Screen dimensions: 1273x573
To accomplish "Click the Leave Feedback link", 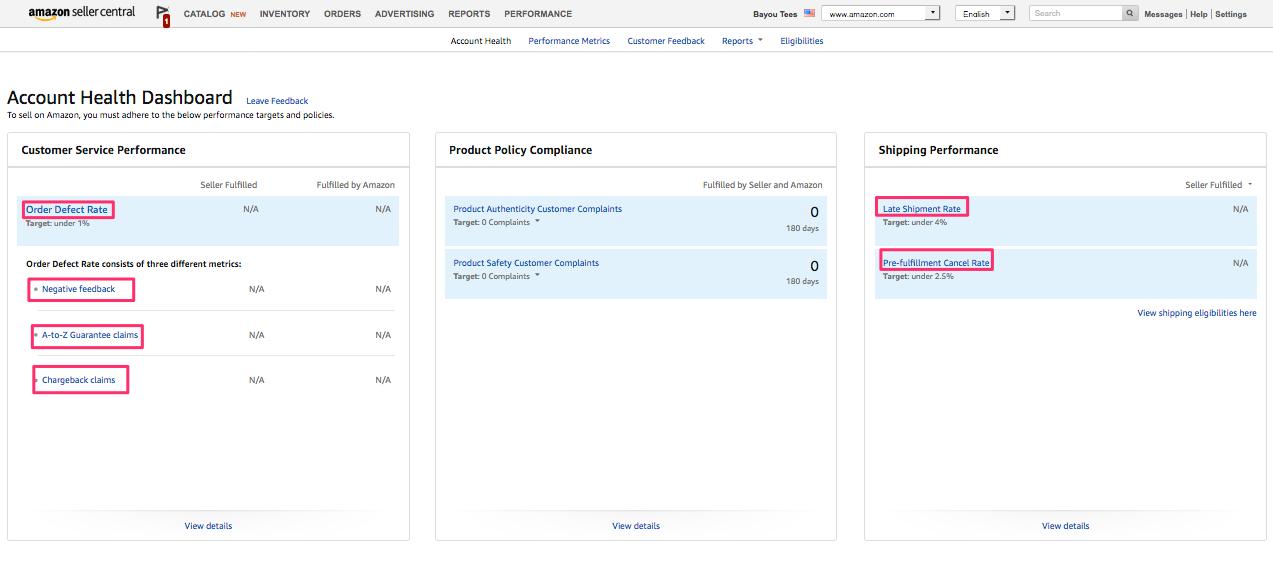I will [x=277, y=101].
